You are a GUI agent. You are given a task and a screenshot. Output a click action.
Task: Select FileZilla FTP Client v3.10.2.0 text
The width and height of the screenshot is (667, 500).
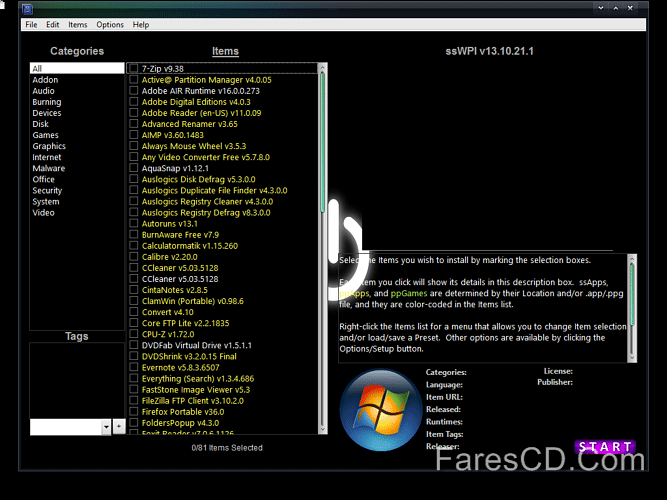pos(193,400)
